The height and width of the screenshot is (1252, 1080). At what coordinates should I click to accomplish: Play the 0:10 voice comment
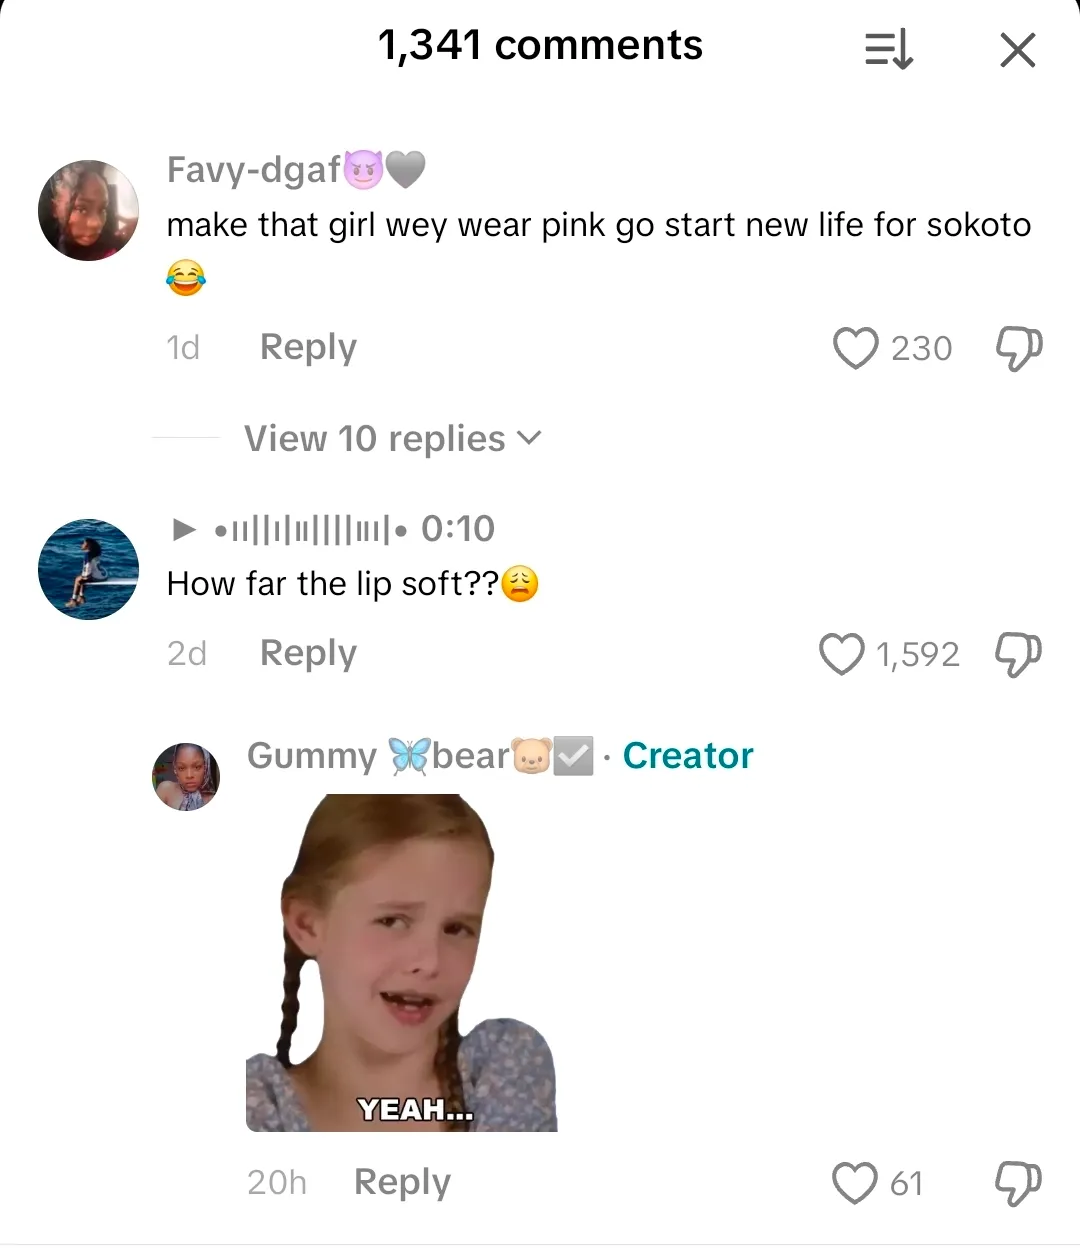point(184,529)
